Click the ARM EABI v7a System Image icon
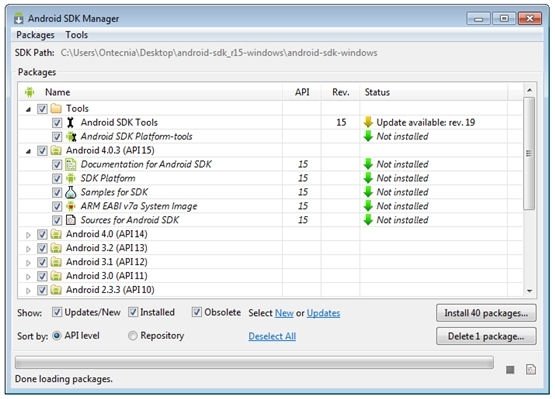The image size is (555, 399). (x=71, y=206)
